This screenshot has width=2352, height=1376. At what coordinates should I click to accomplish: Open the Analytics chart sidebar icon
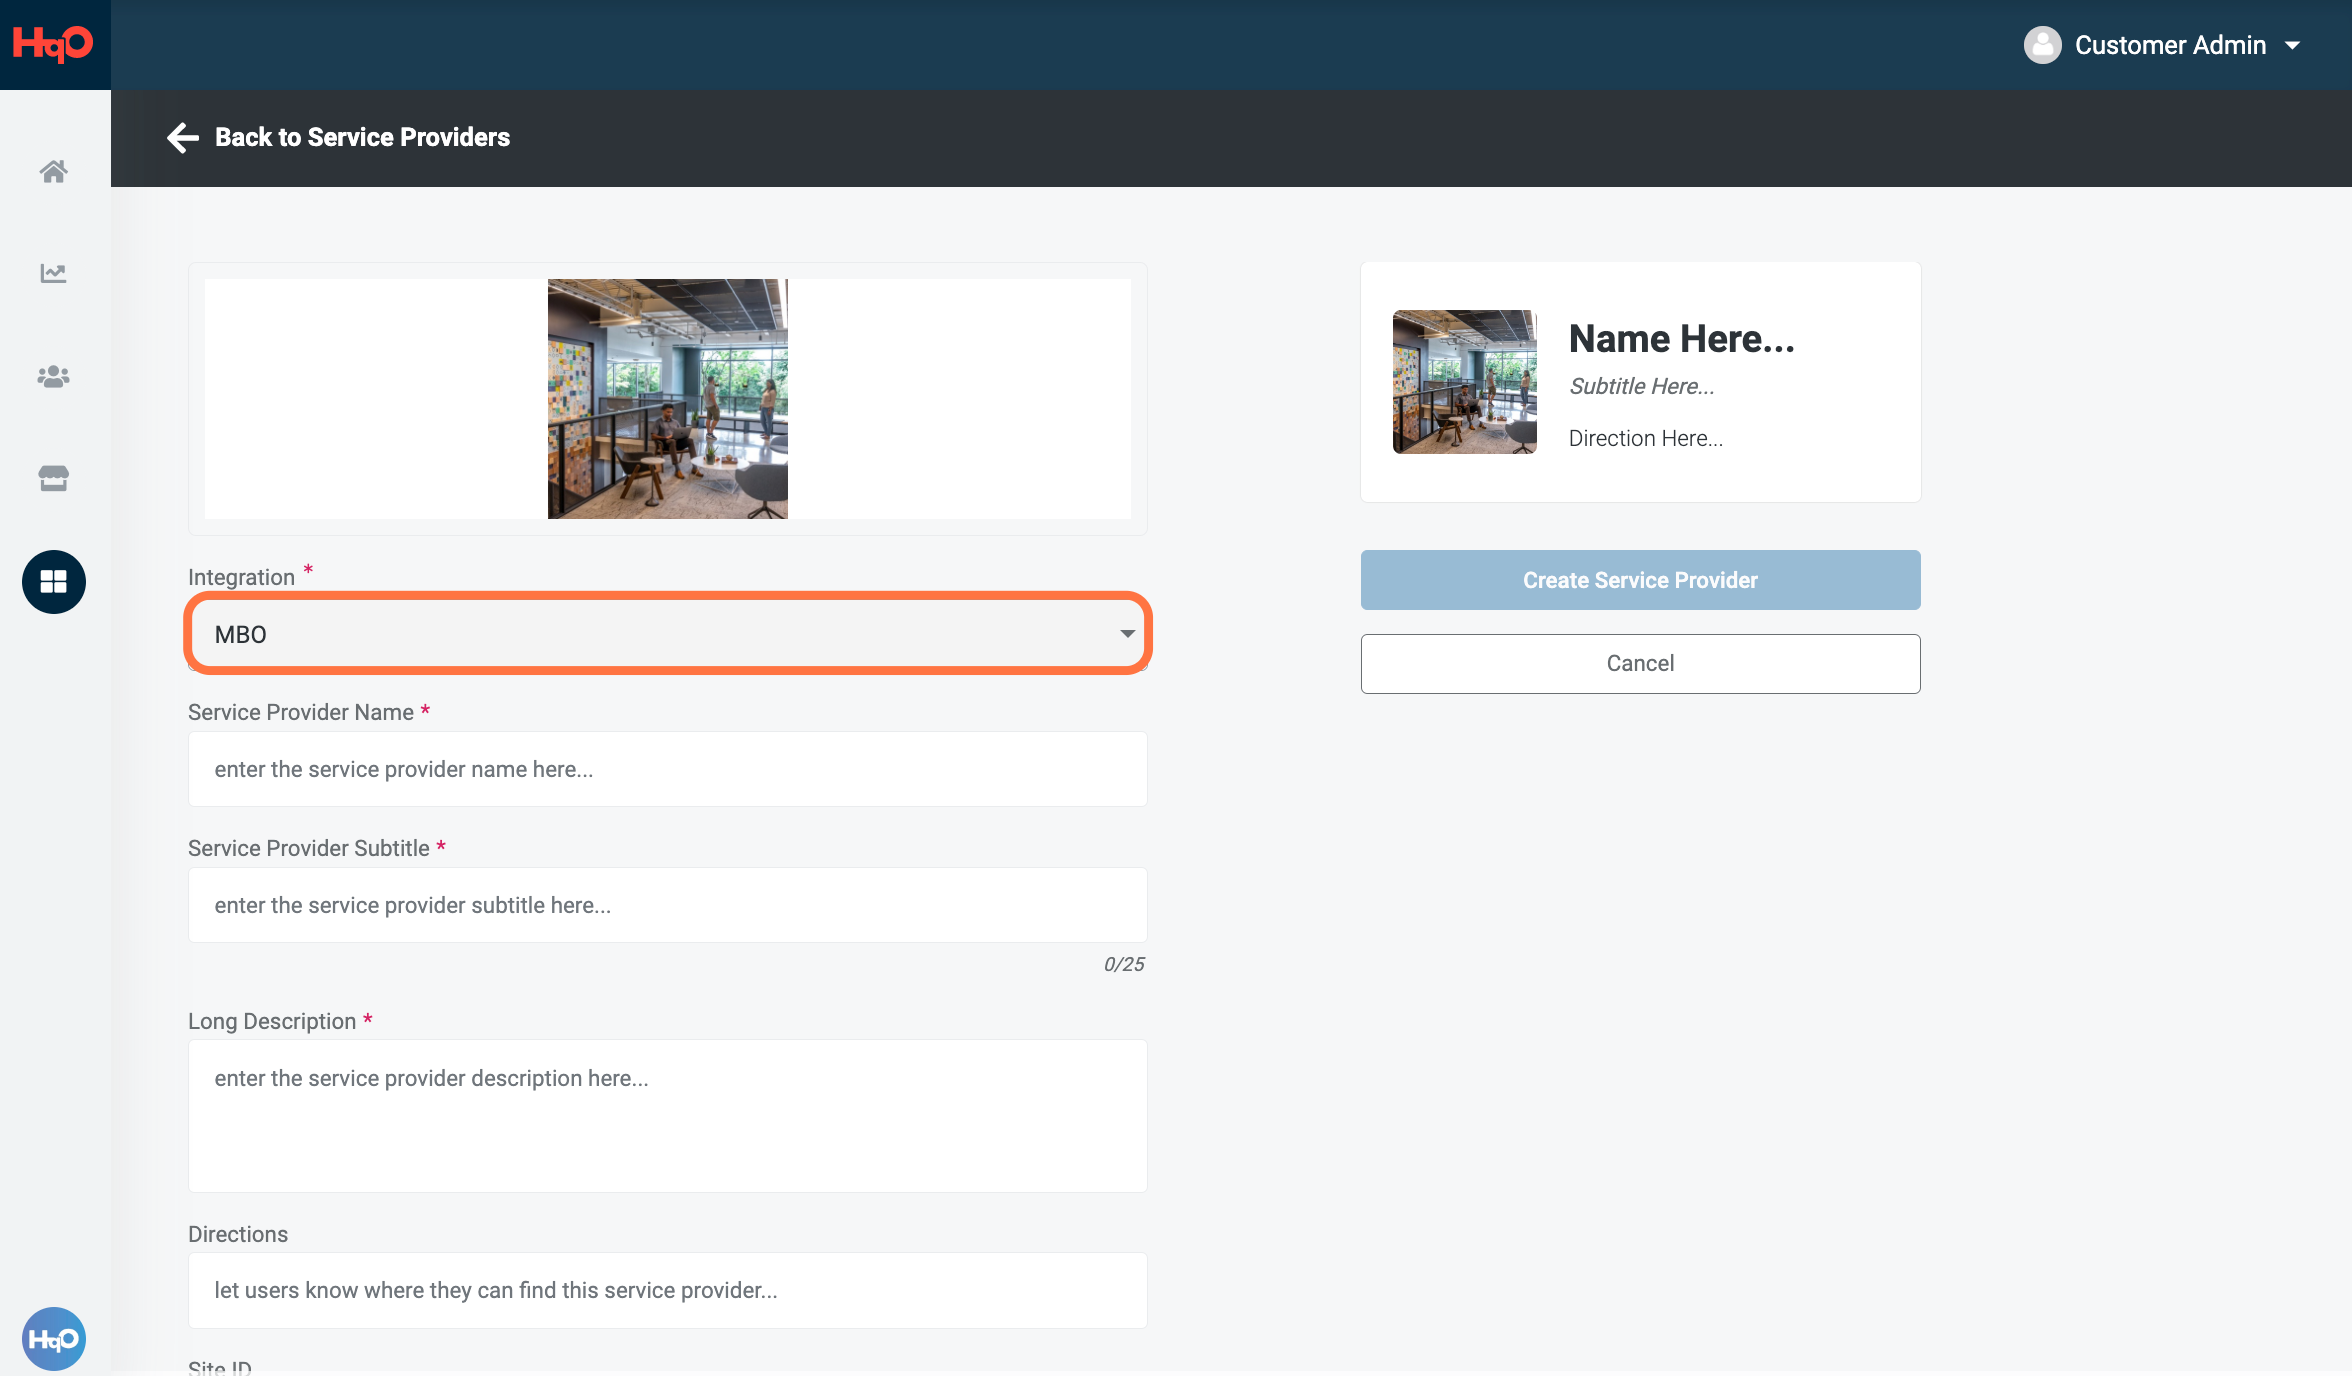(54, 273)
